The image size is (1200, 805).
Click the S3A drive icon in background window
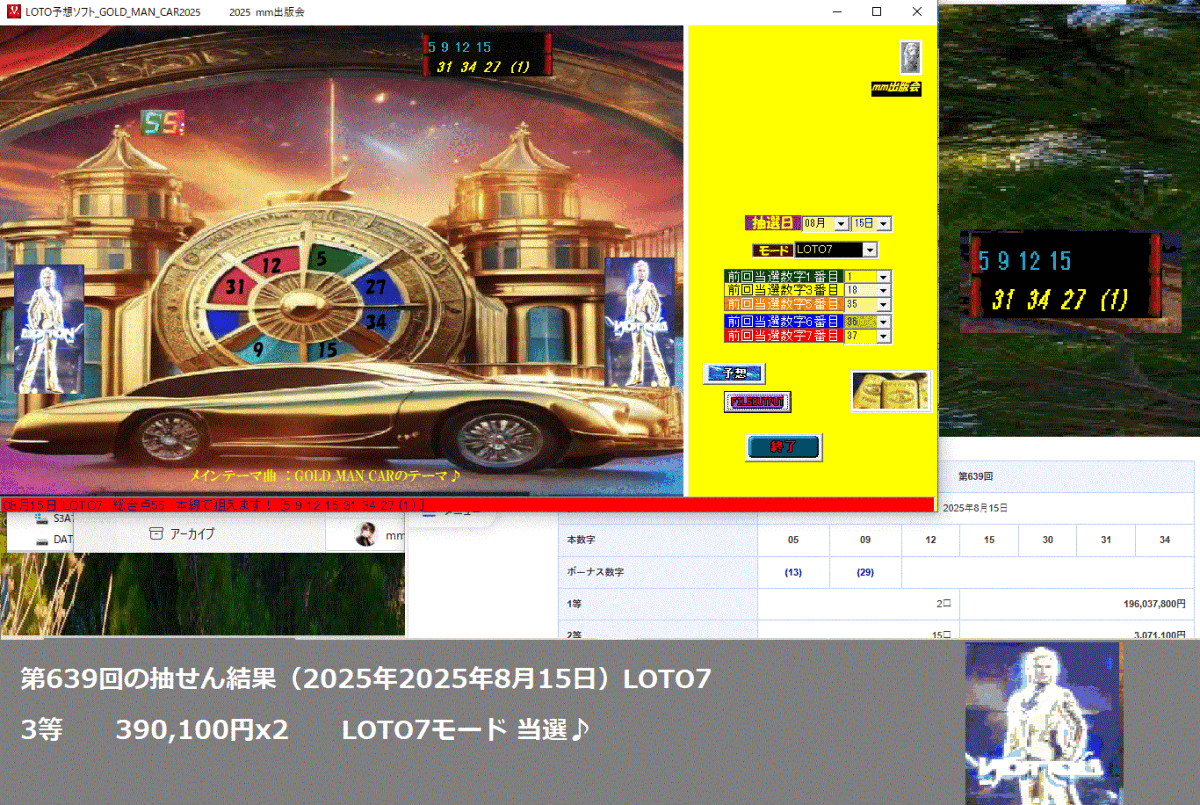click(x=42, y=519)
